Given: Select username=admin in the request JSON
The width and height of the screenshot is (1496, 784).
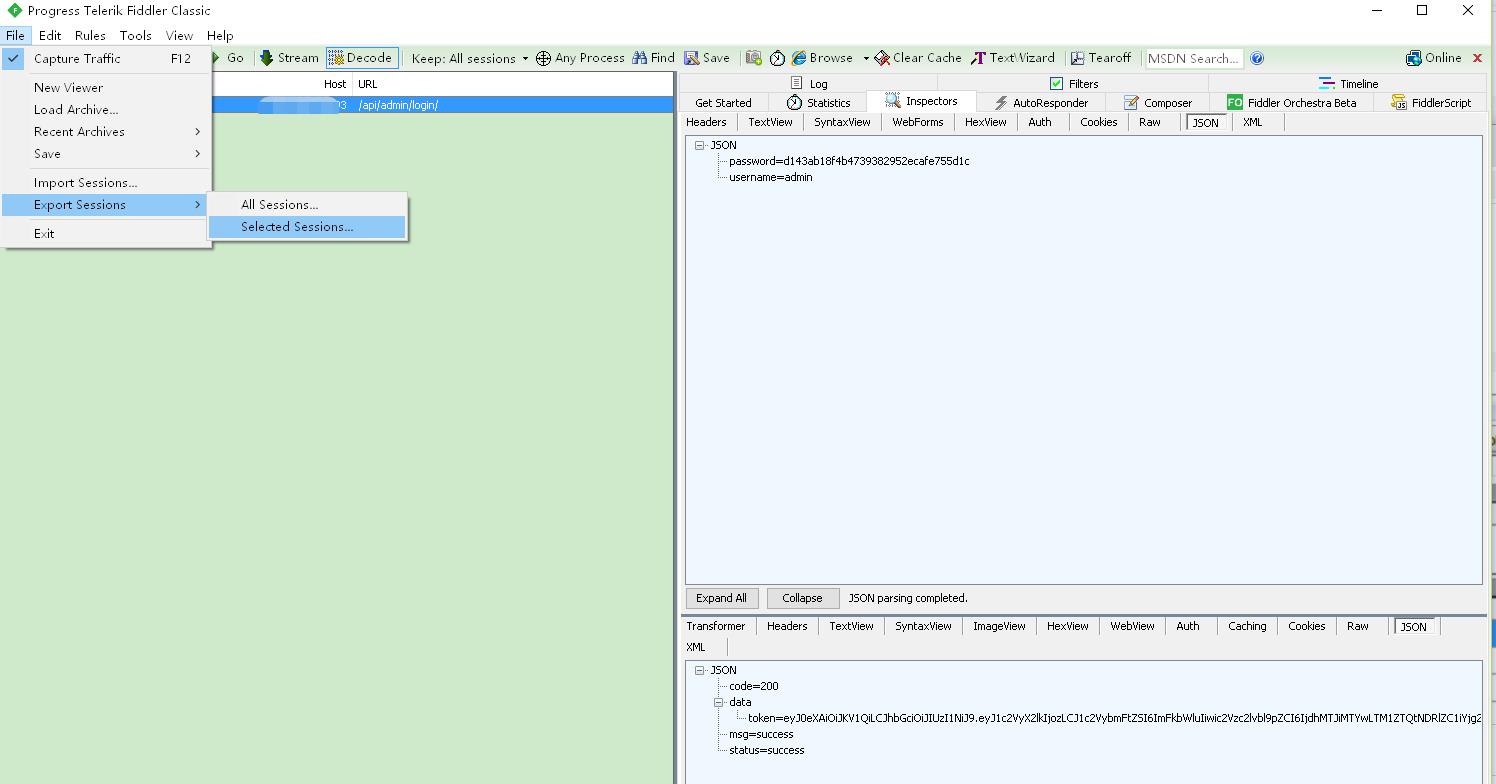Looking at the screenshot, I should coord(770,177).
